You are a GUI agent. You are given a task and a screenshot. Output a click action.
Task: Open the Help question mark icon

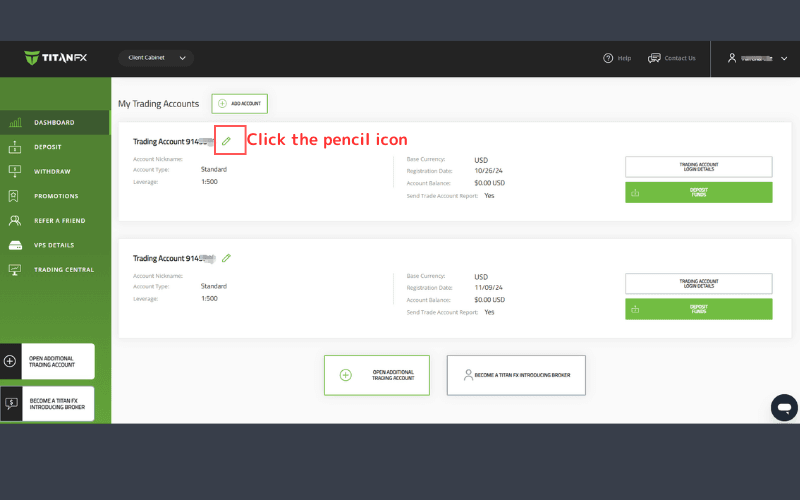coord(608,58)
